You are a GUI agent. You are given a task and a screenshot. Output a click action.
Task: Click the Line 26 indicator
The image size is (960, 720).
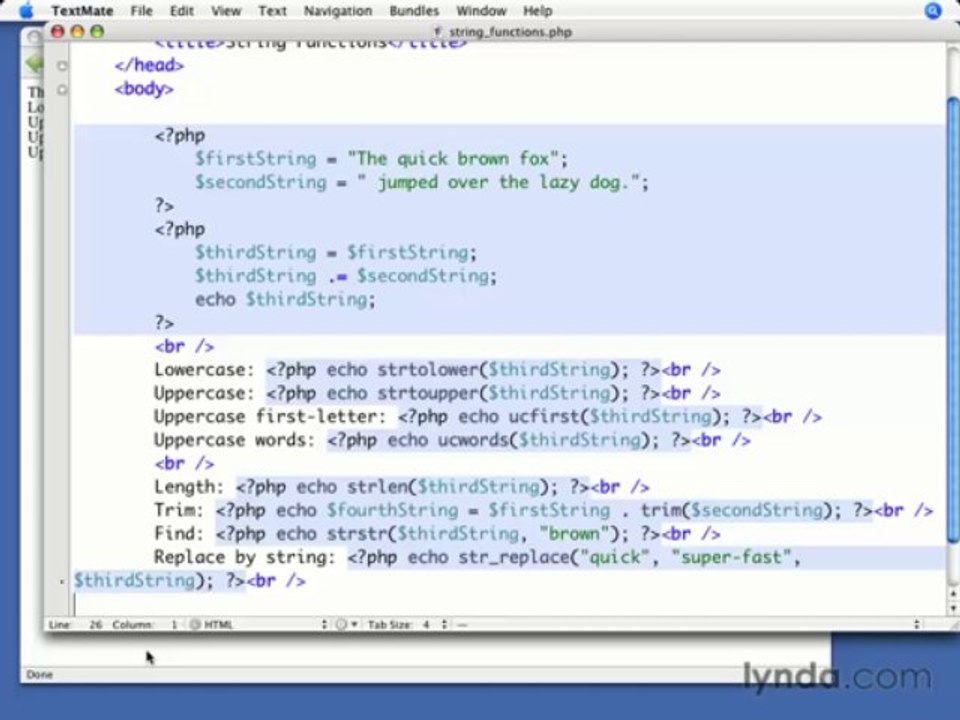point(75,624)
